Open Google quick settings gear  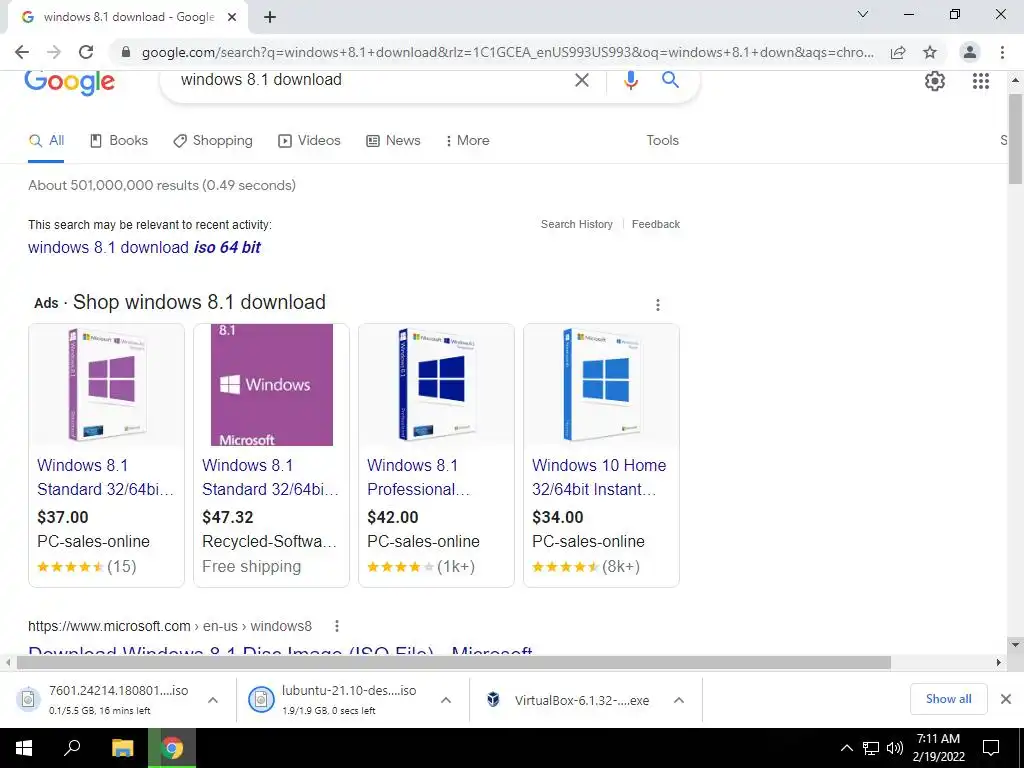point(935,81)
